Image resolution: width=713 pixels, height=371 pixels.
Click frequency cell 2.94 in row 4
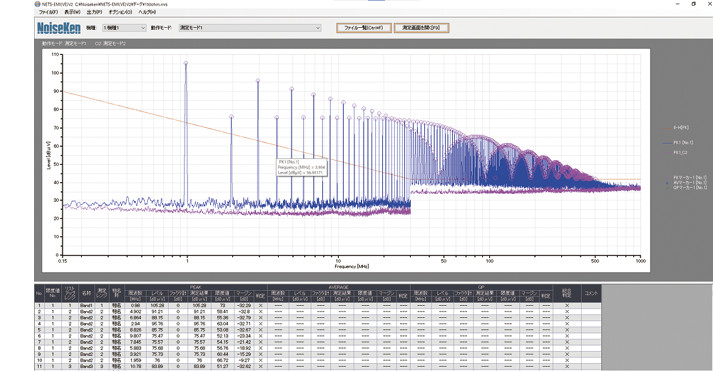click(x=135, y=324)
